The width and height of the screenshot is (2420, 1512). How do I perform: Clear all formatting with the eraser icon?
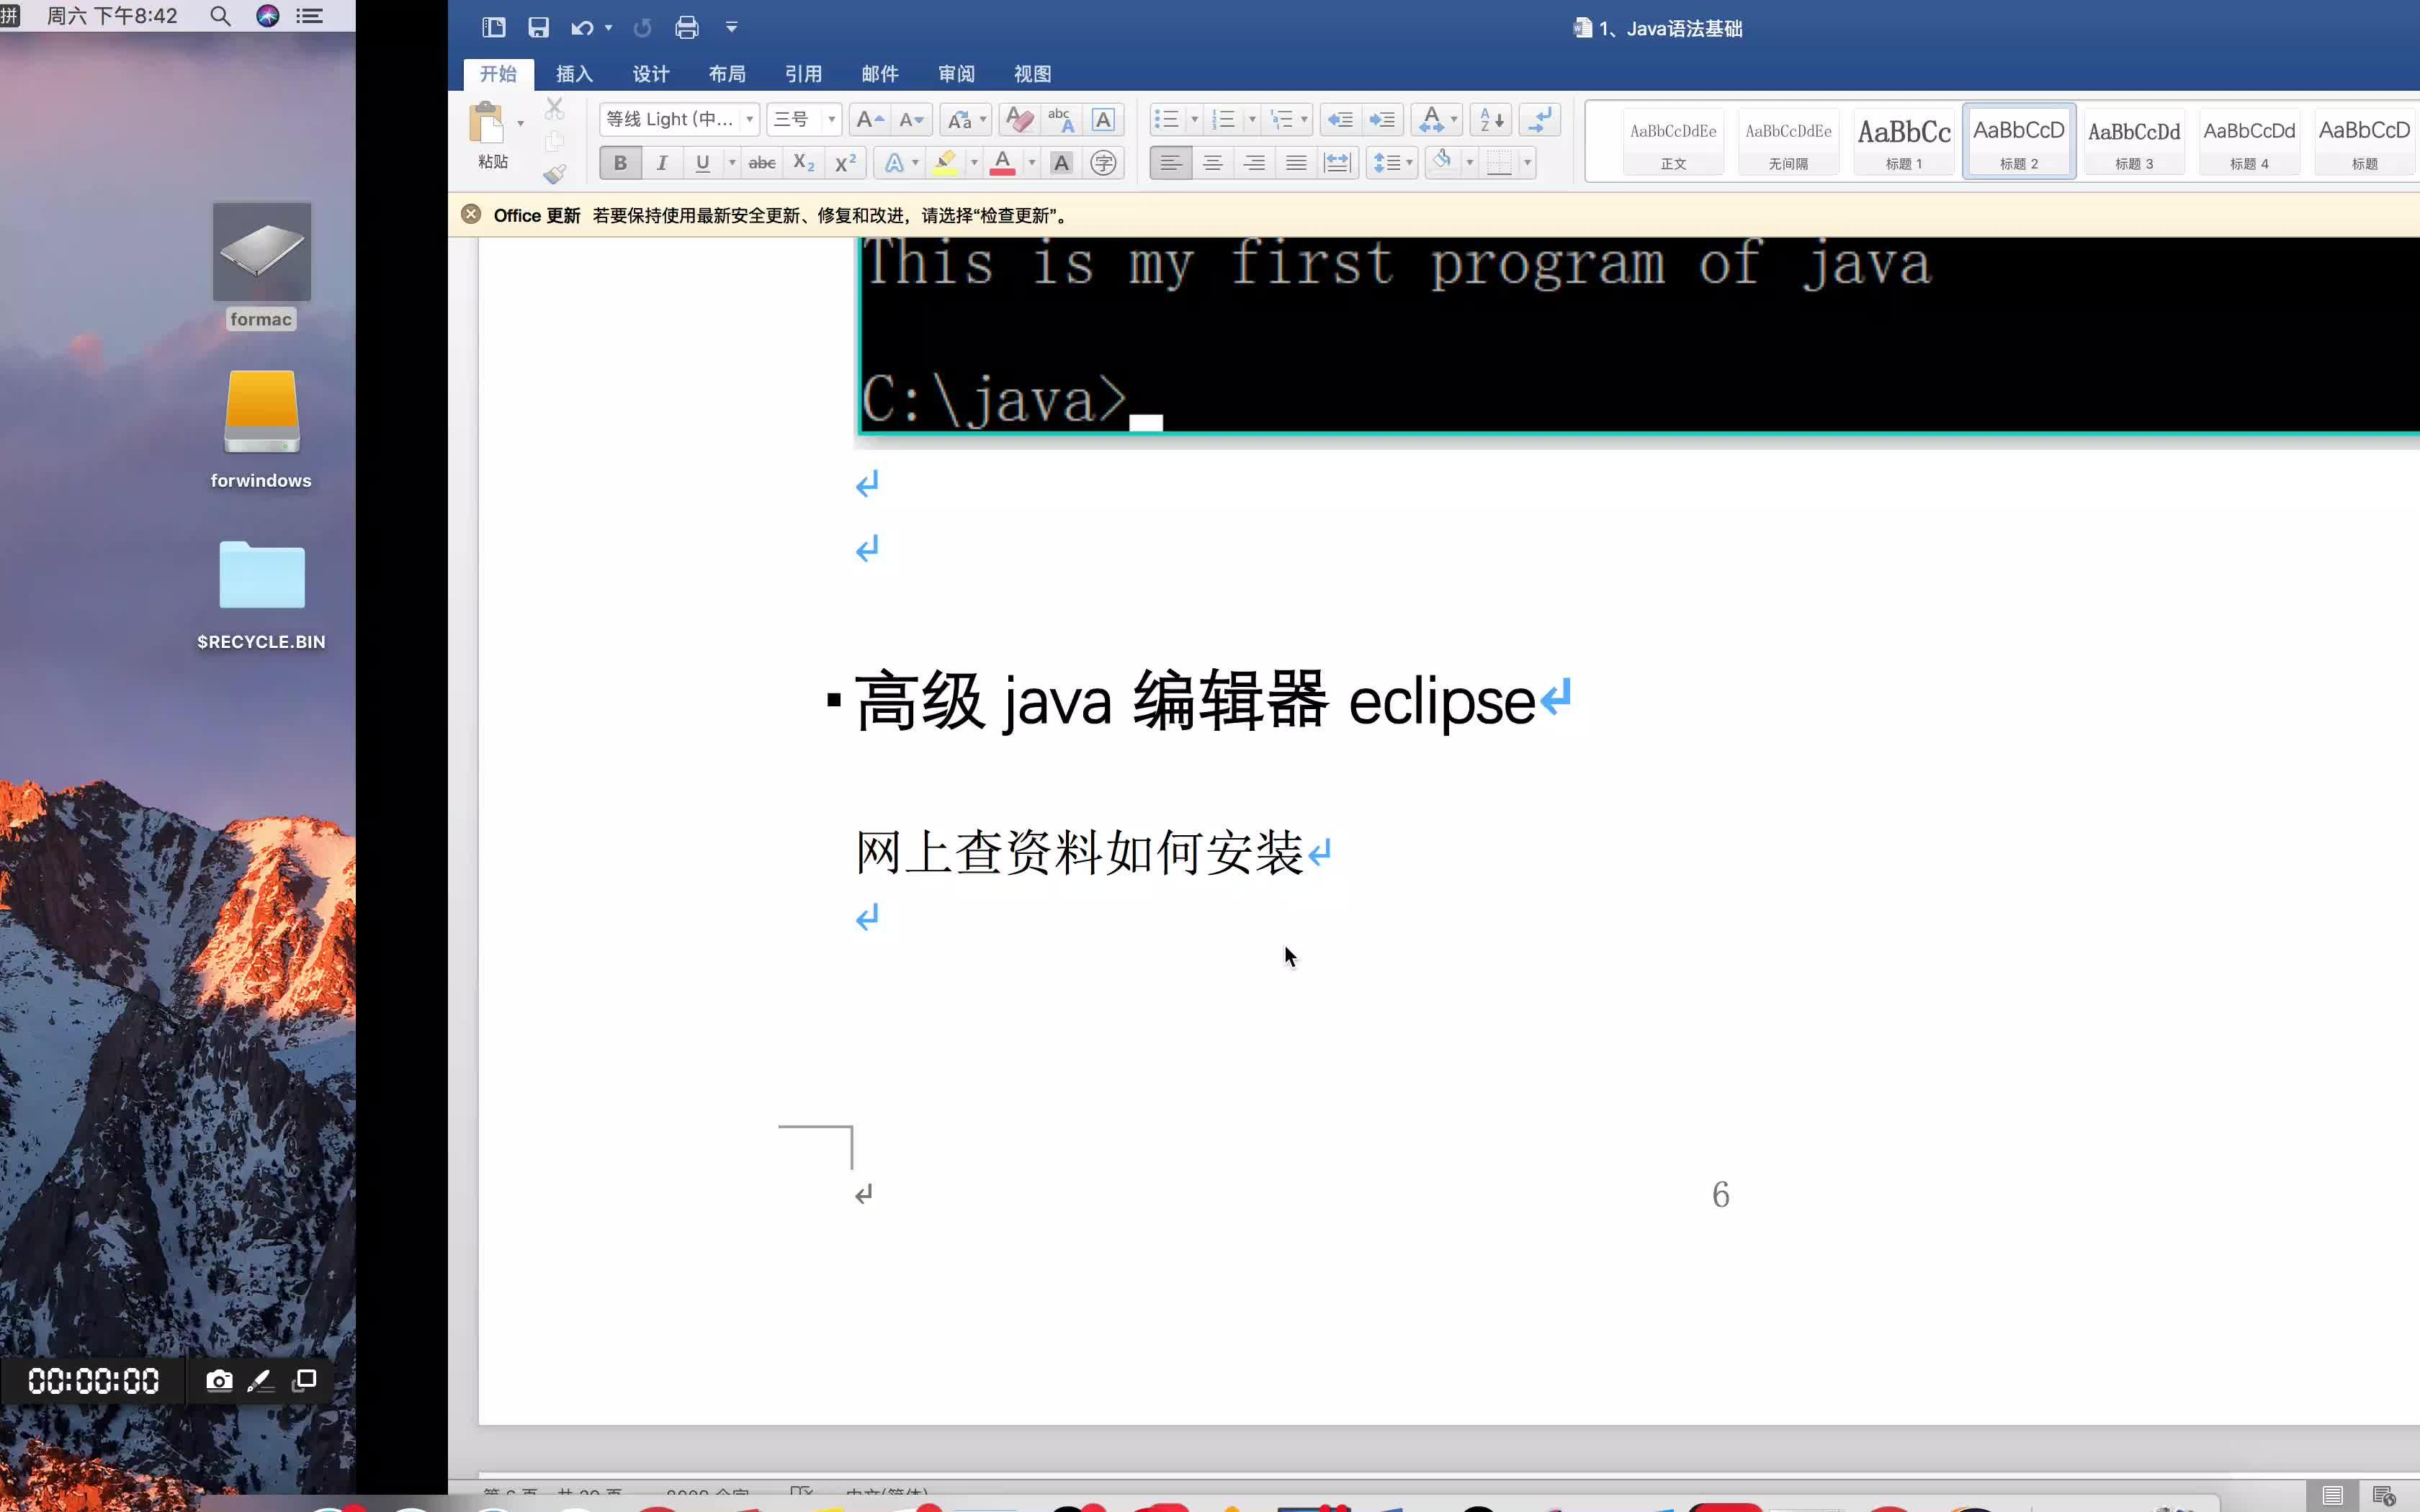pos(1019,120)
